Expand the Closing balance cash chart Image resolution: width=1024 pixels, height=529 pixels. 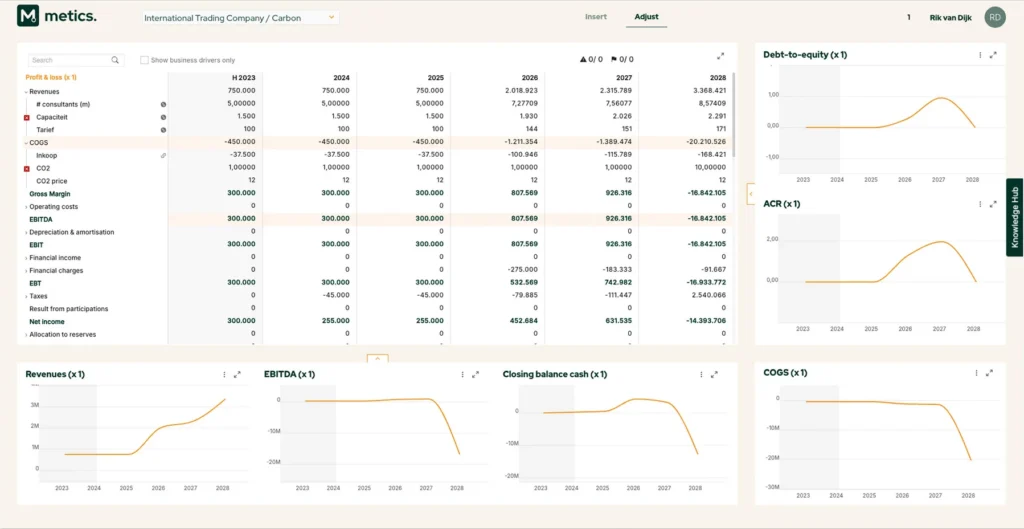pyautogui.click(x=714, y=375)
